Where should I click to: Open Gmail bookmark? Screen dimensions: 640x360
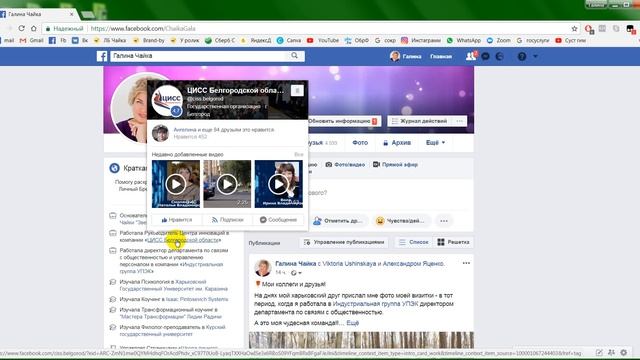click(31, 40)
